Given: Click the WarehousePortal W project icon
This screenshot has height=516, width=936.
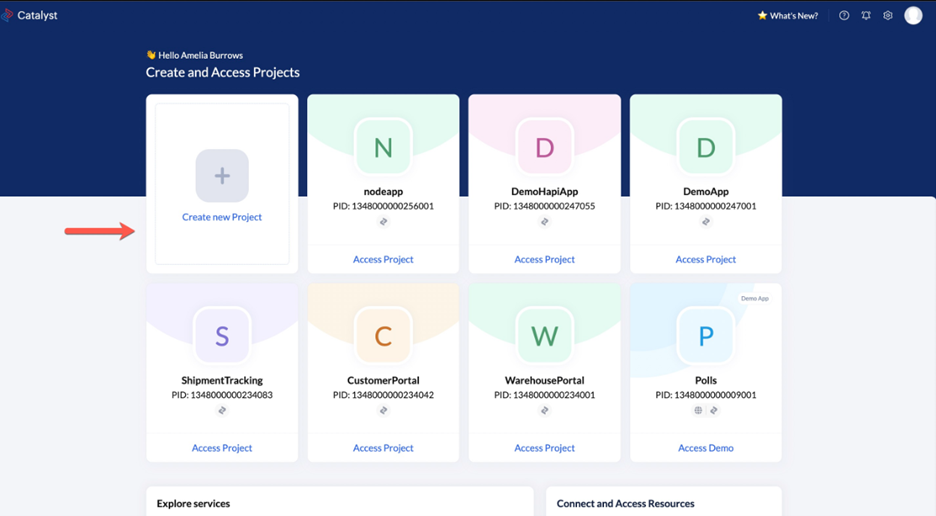Looking at the screenshot, I should (544, 337).
